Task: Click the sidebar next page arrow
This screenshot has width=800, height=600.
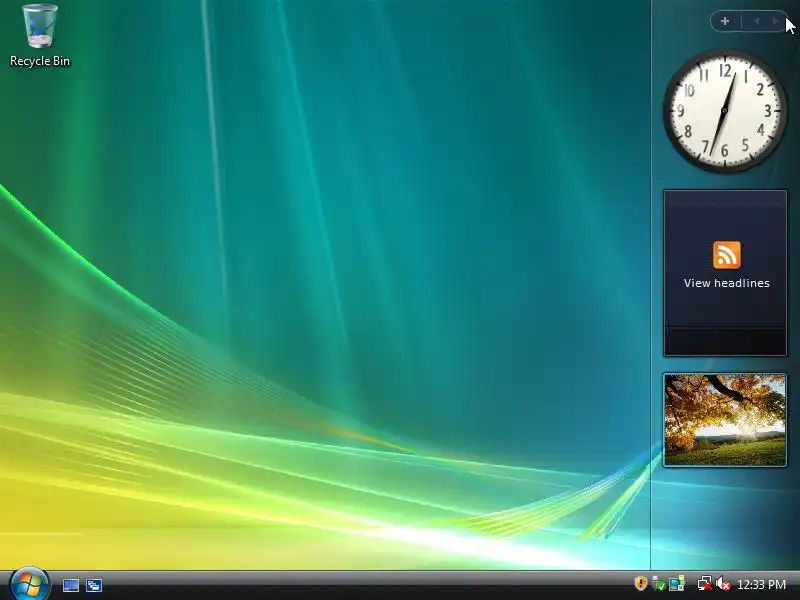Action: 776,21
